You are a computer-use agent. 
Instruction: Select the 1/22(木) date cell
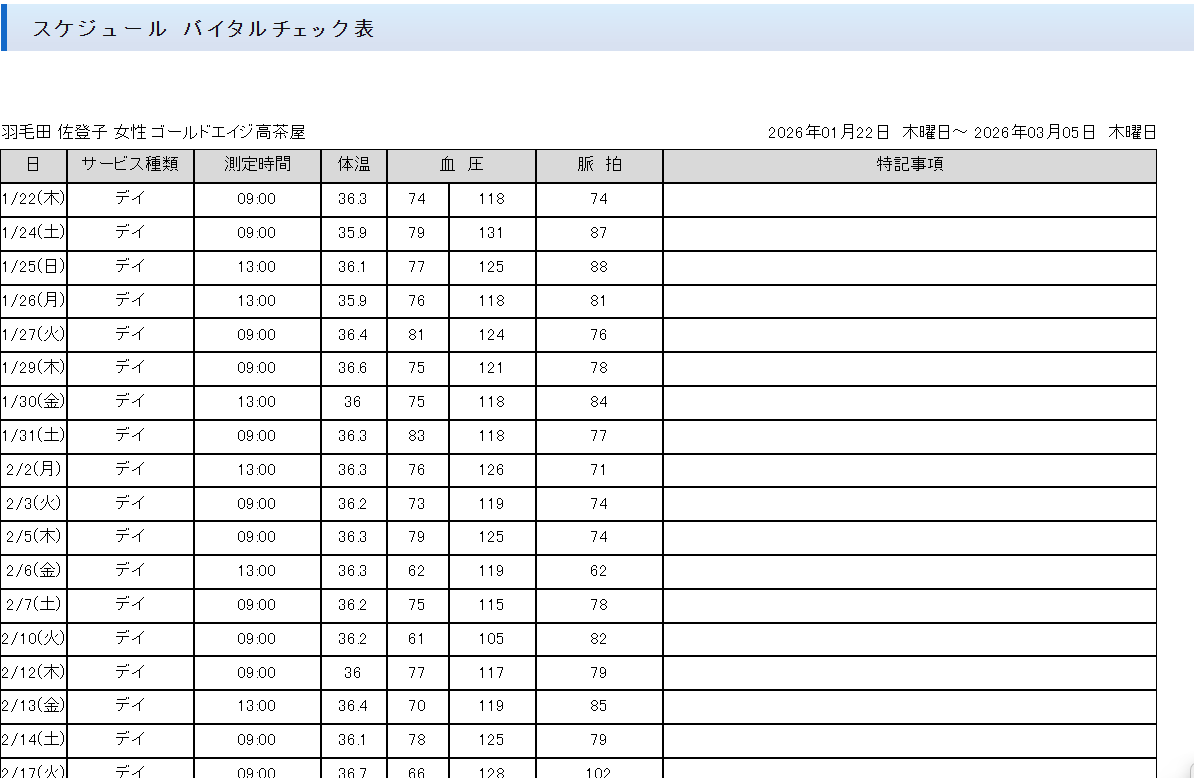(x=33, y=199)
